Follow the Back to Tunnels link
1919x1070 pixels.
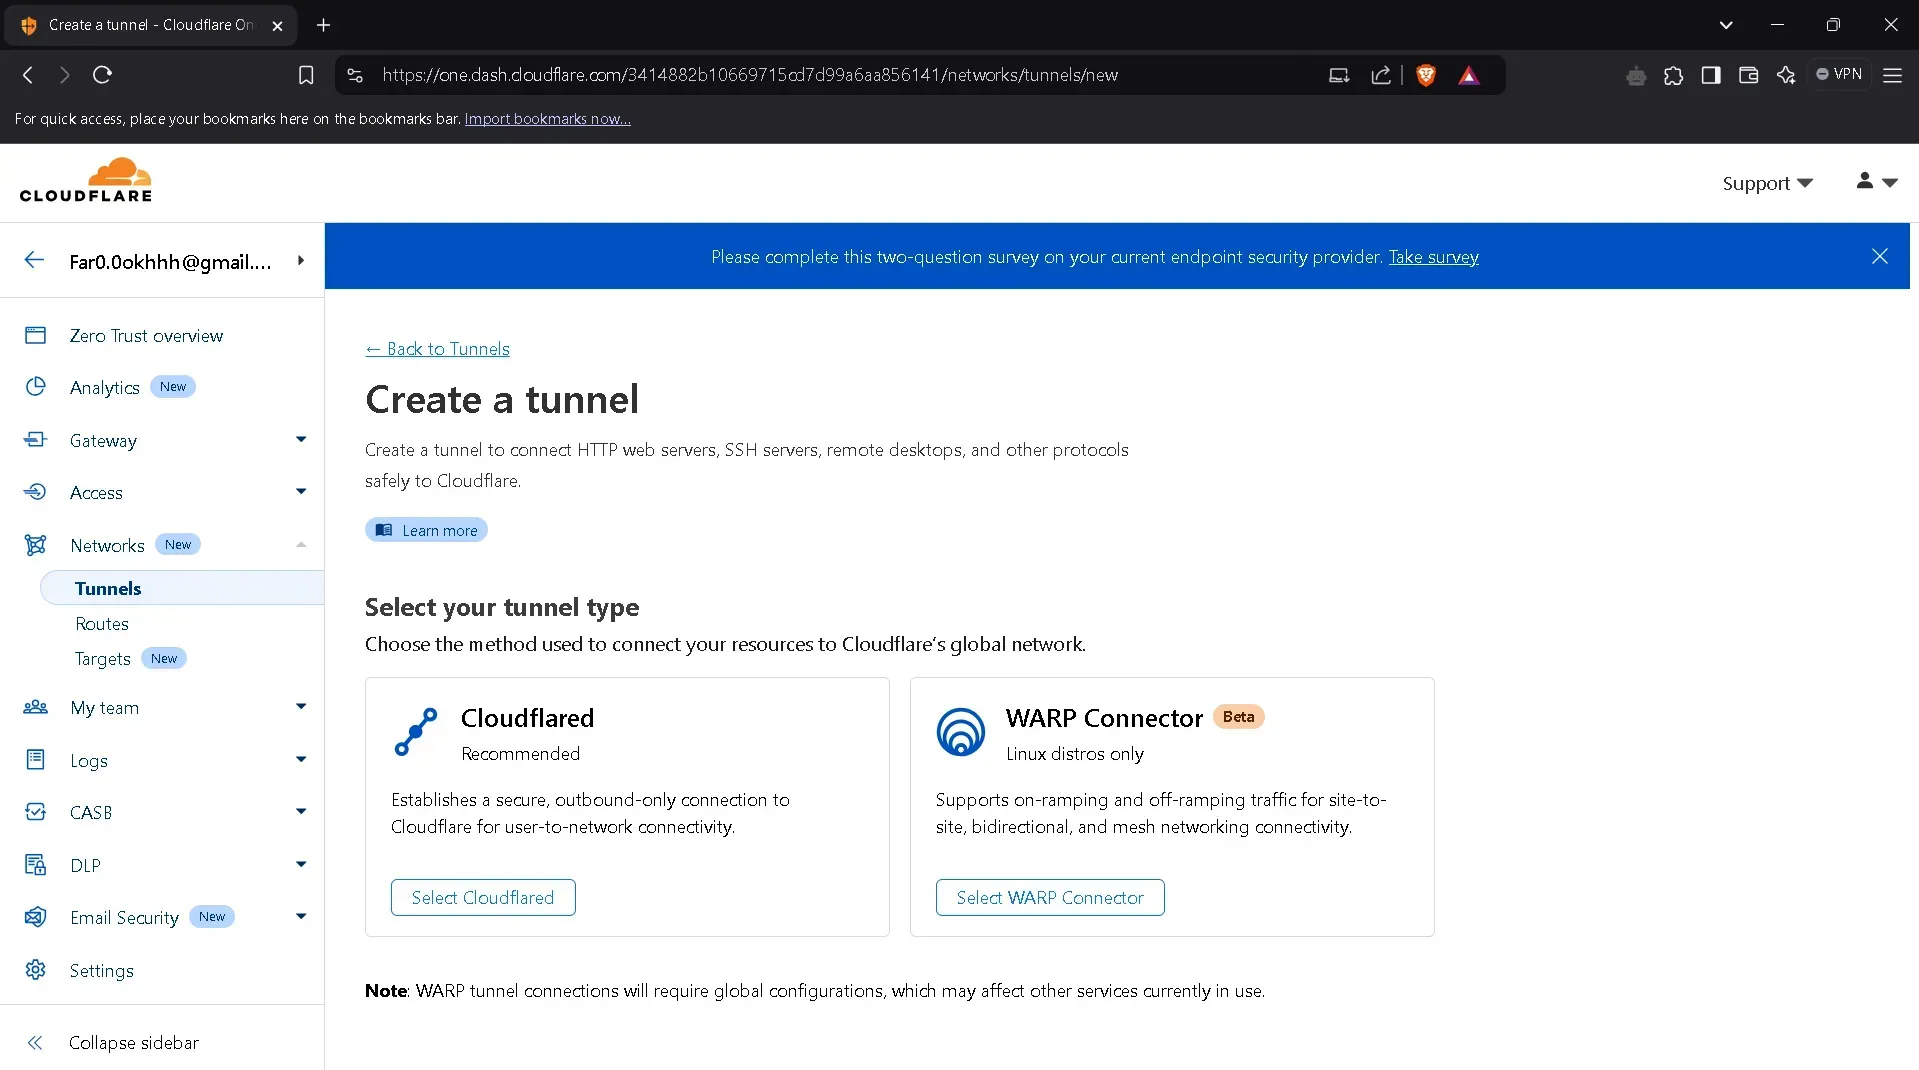[437, 348]
